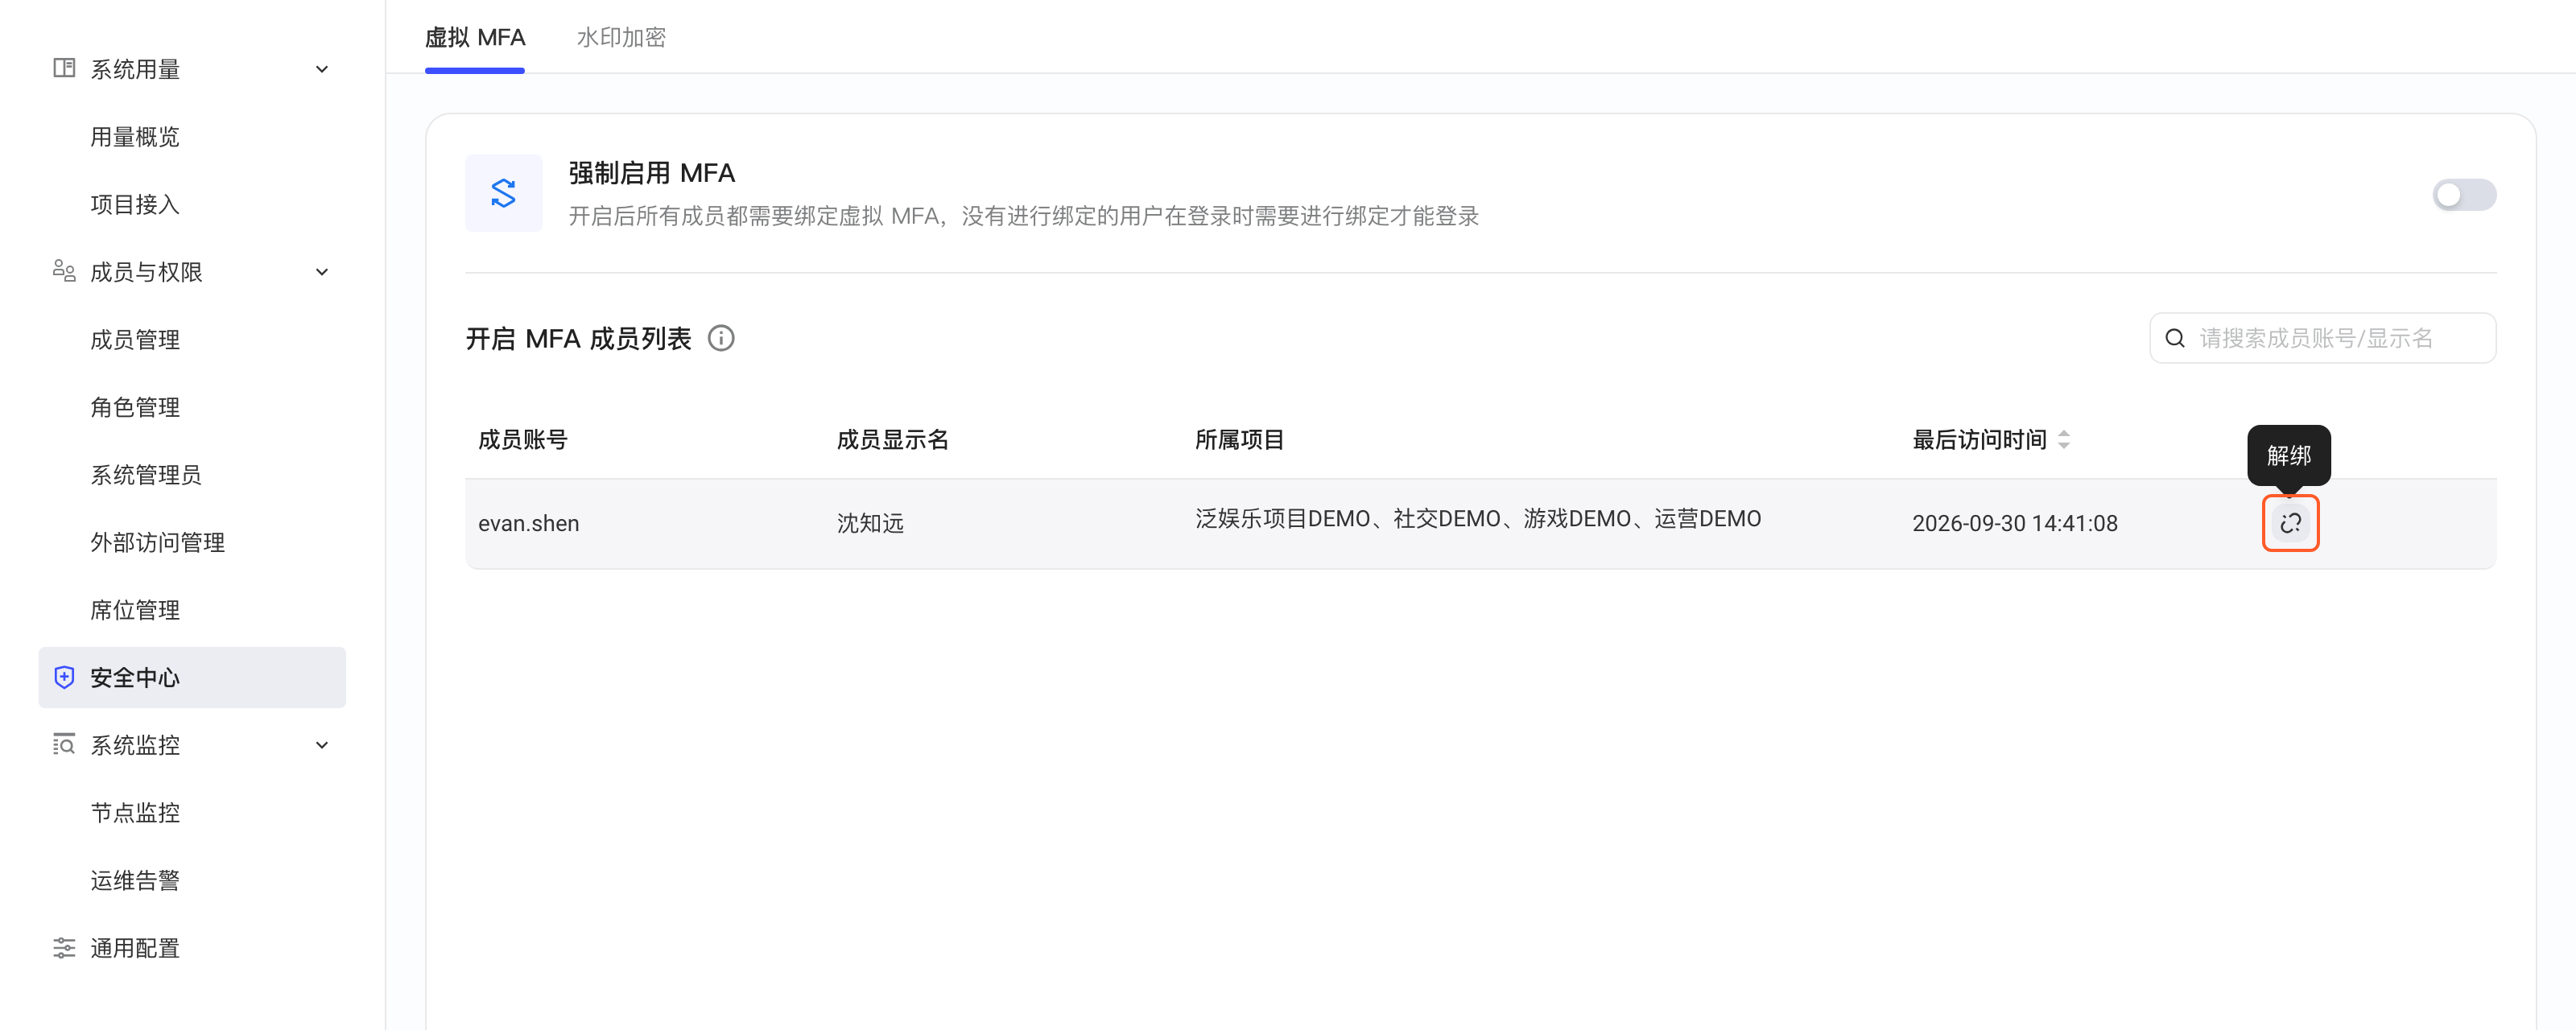Click the 沈知远 display name cell

[x=870, y=523]
